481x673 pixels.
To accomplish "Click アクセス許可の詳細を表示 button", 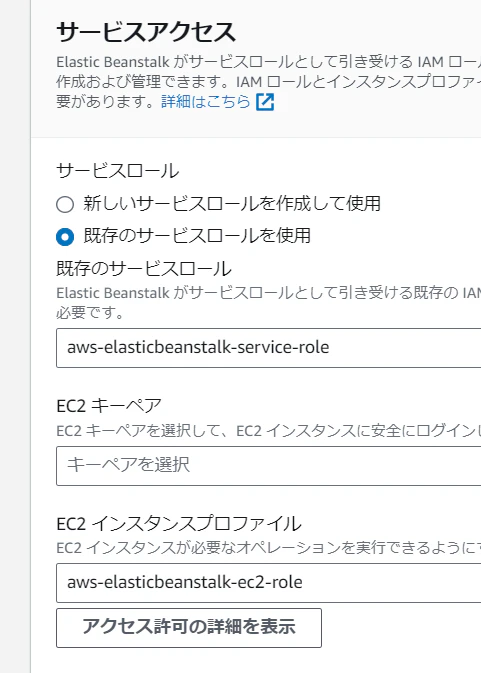I will pyautogui.click(x=189, y=628).
